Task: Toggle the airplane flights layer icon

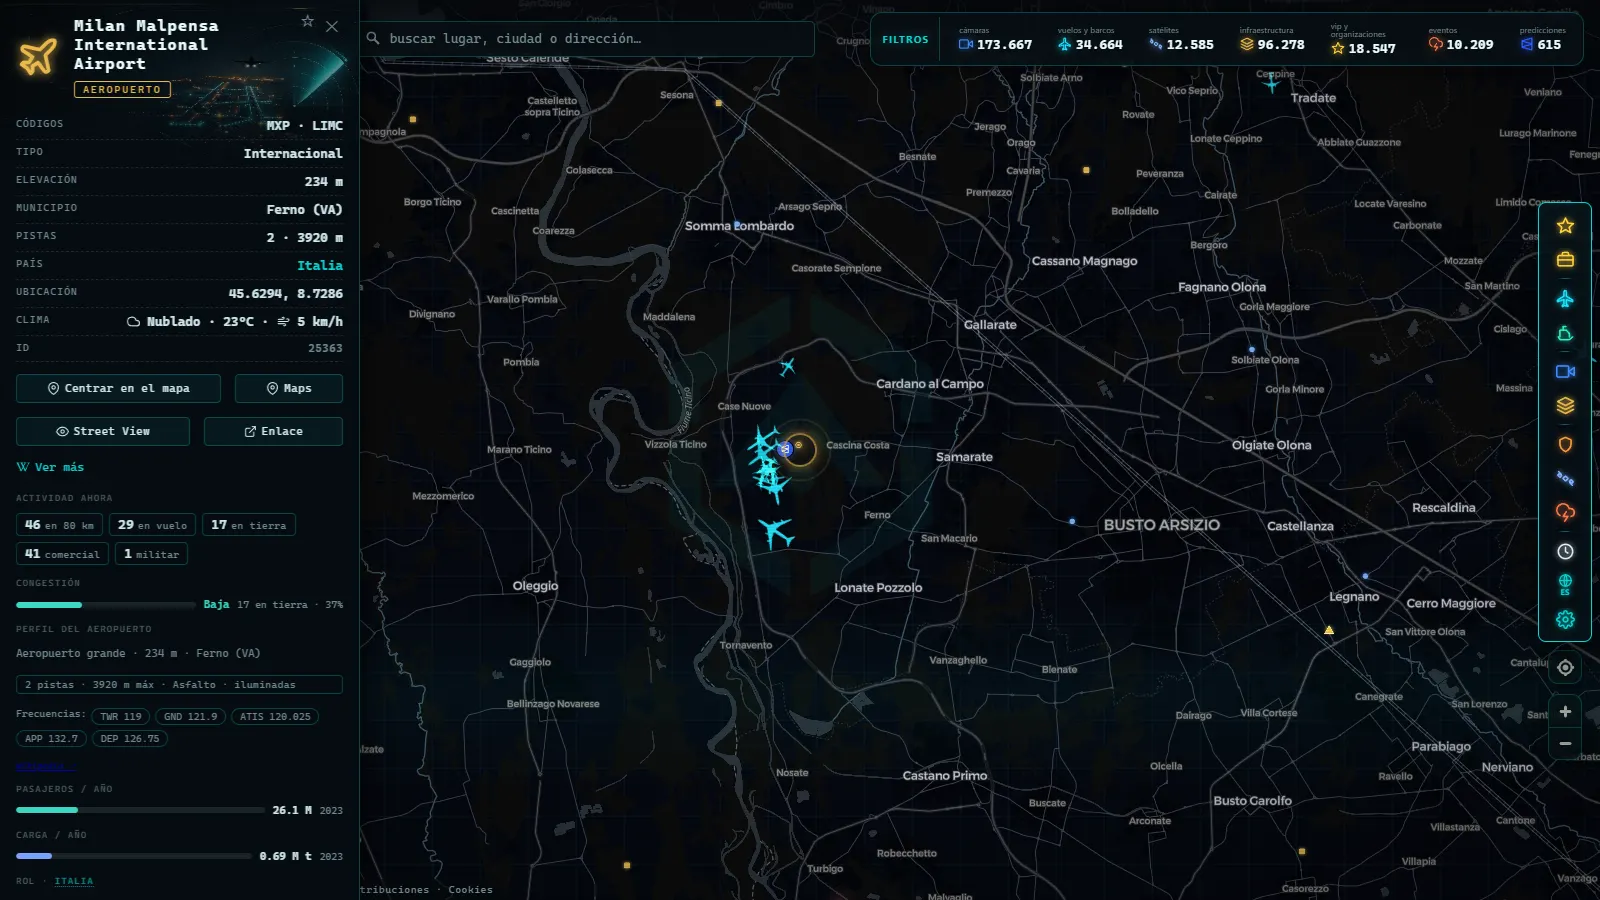Action: point(1565,298)
